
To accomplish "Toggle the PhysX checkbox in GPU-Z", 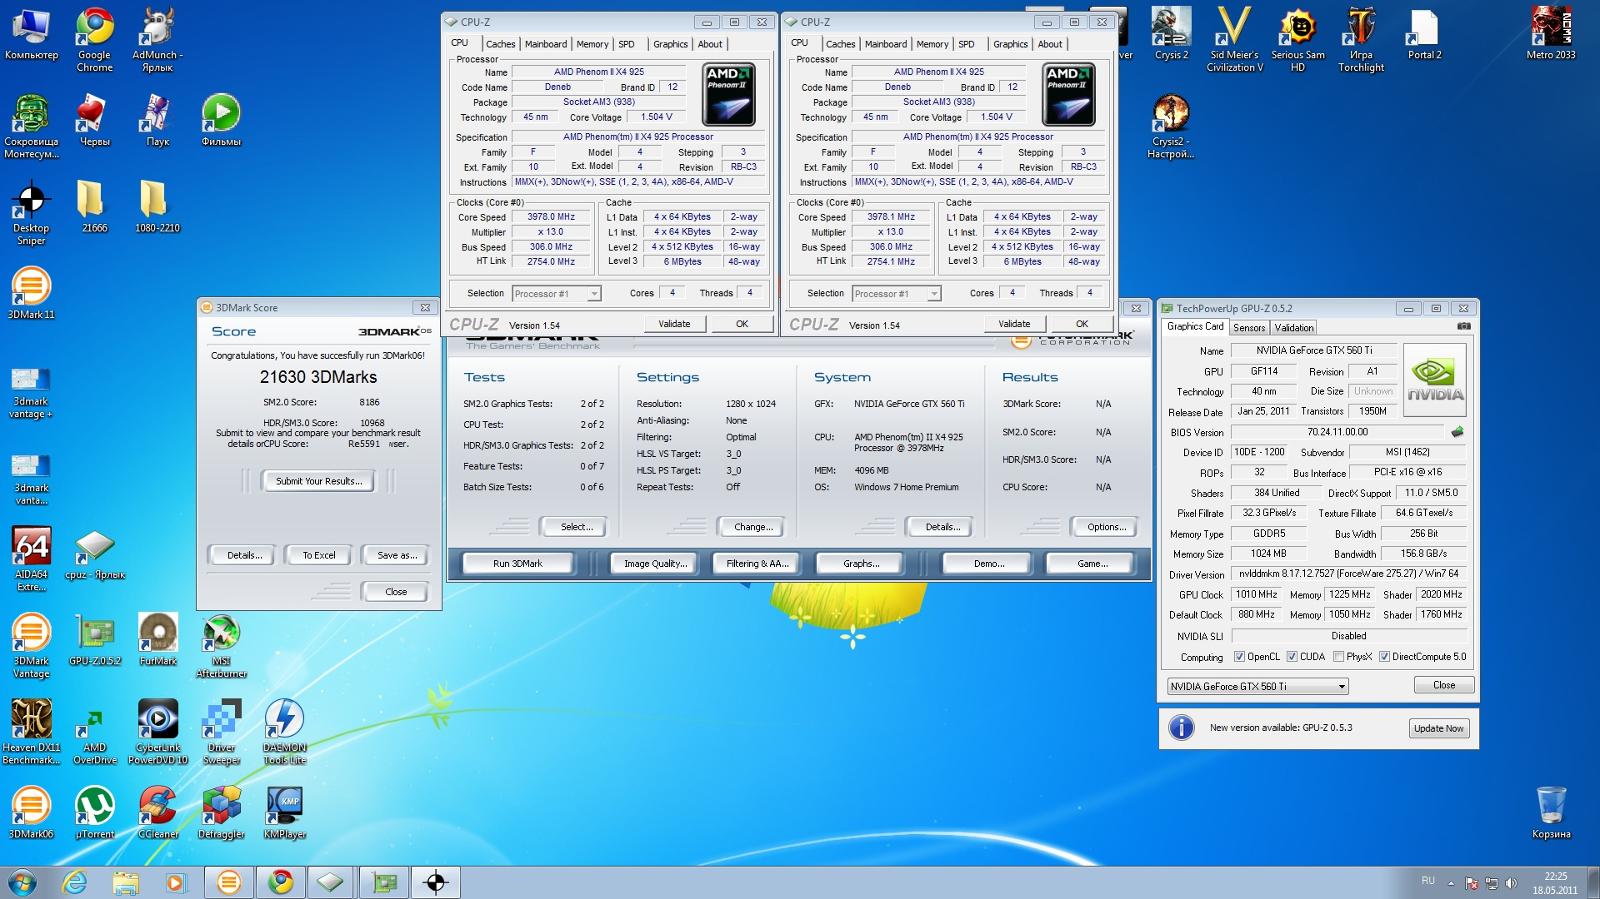I will point(1339,657).
